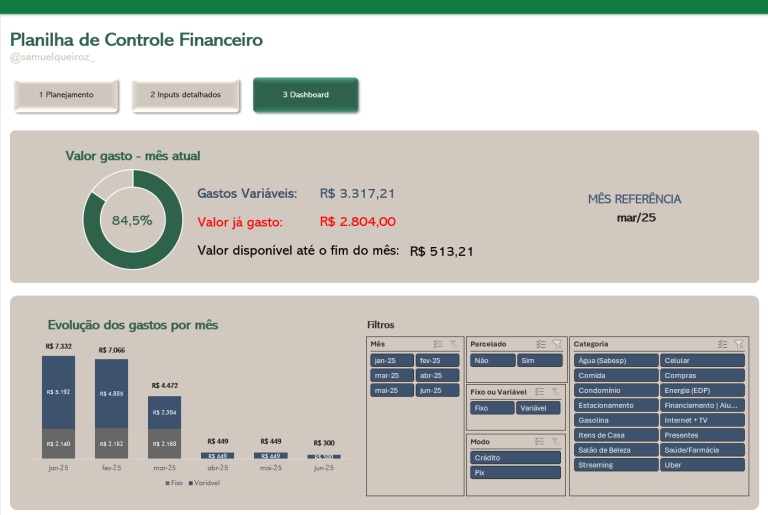The height and width of the screenshot is (515, 768).
Task: Toggle multi-select in Categoria slicer
Action: tap(722, 344)
